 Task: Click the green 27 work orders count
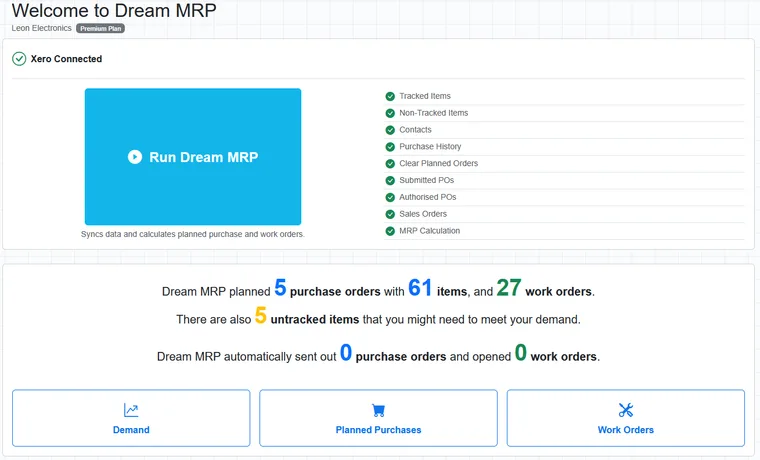point(509,287)
